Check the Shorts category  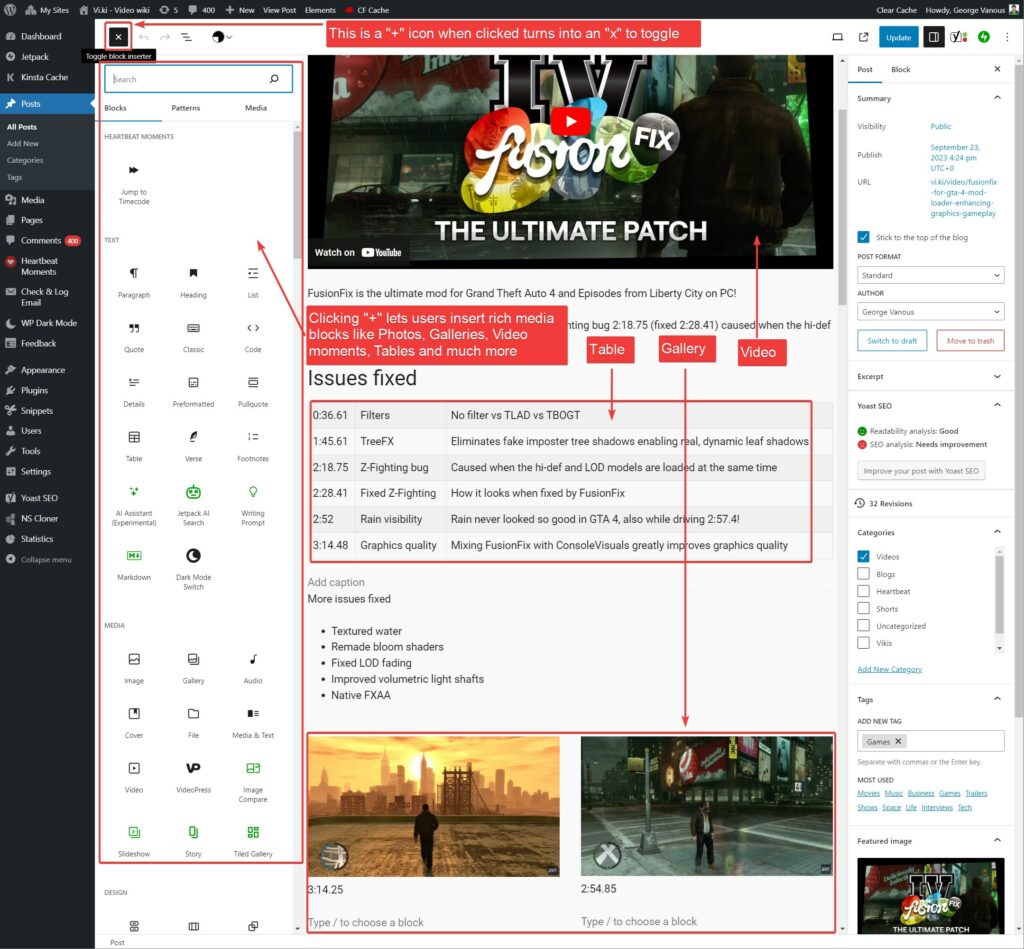[863, 609]
